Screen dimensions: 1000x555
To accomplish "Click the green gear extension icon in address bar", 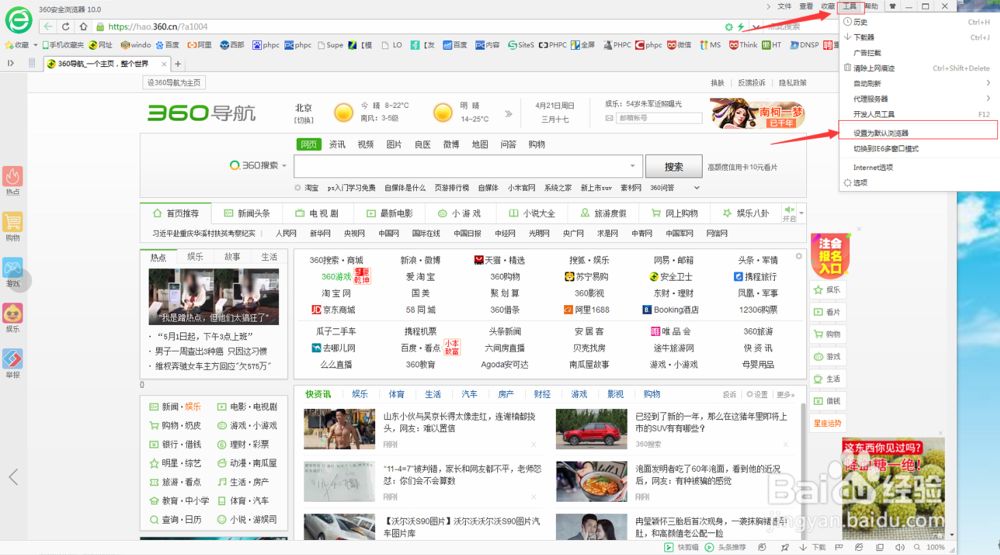I will coord(728,27).
